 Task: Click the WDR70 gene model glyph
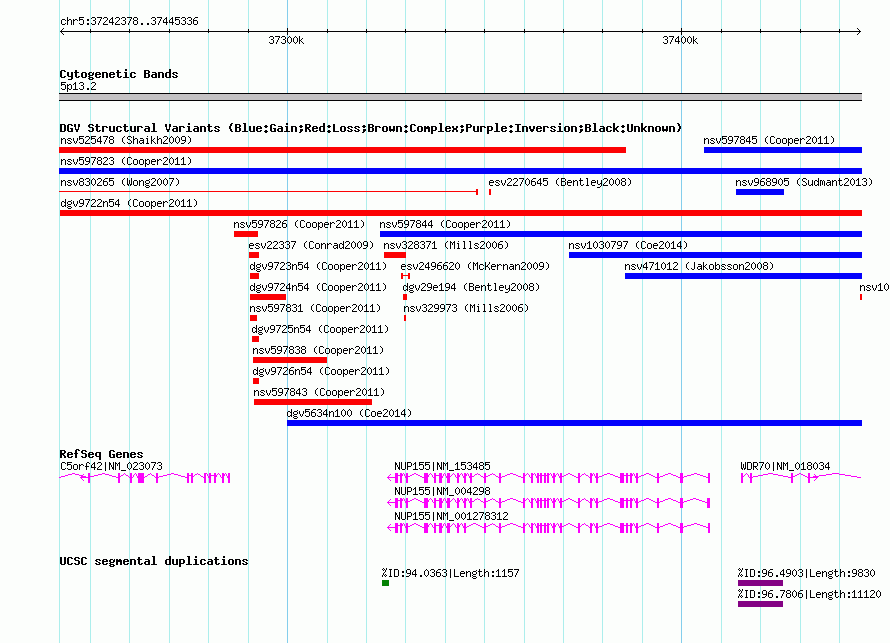(x=801, y=478)
